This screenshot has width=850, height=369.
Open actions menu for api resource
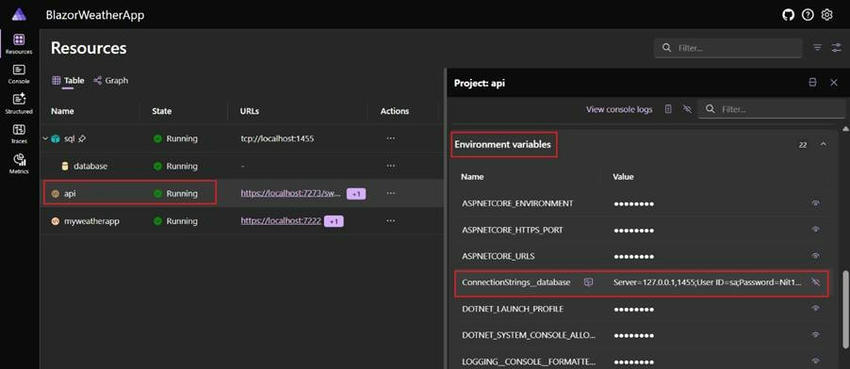point(391,193)
